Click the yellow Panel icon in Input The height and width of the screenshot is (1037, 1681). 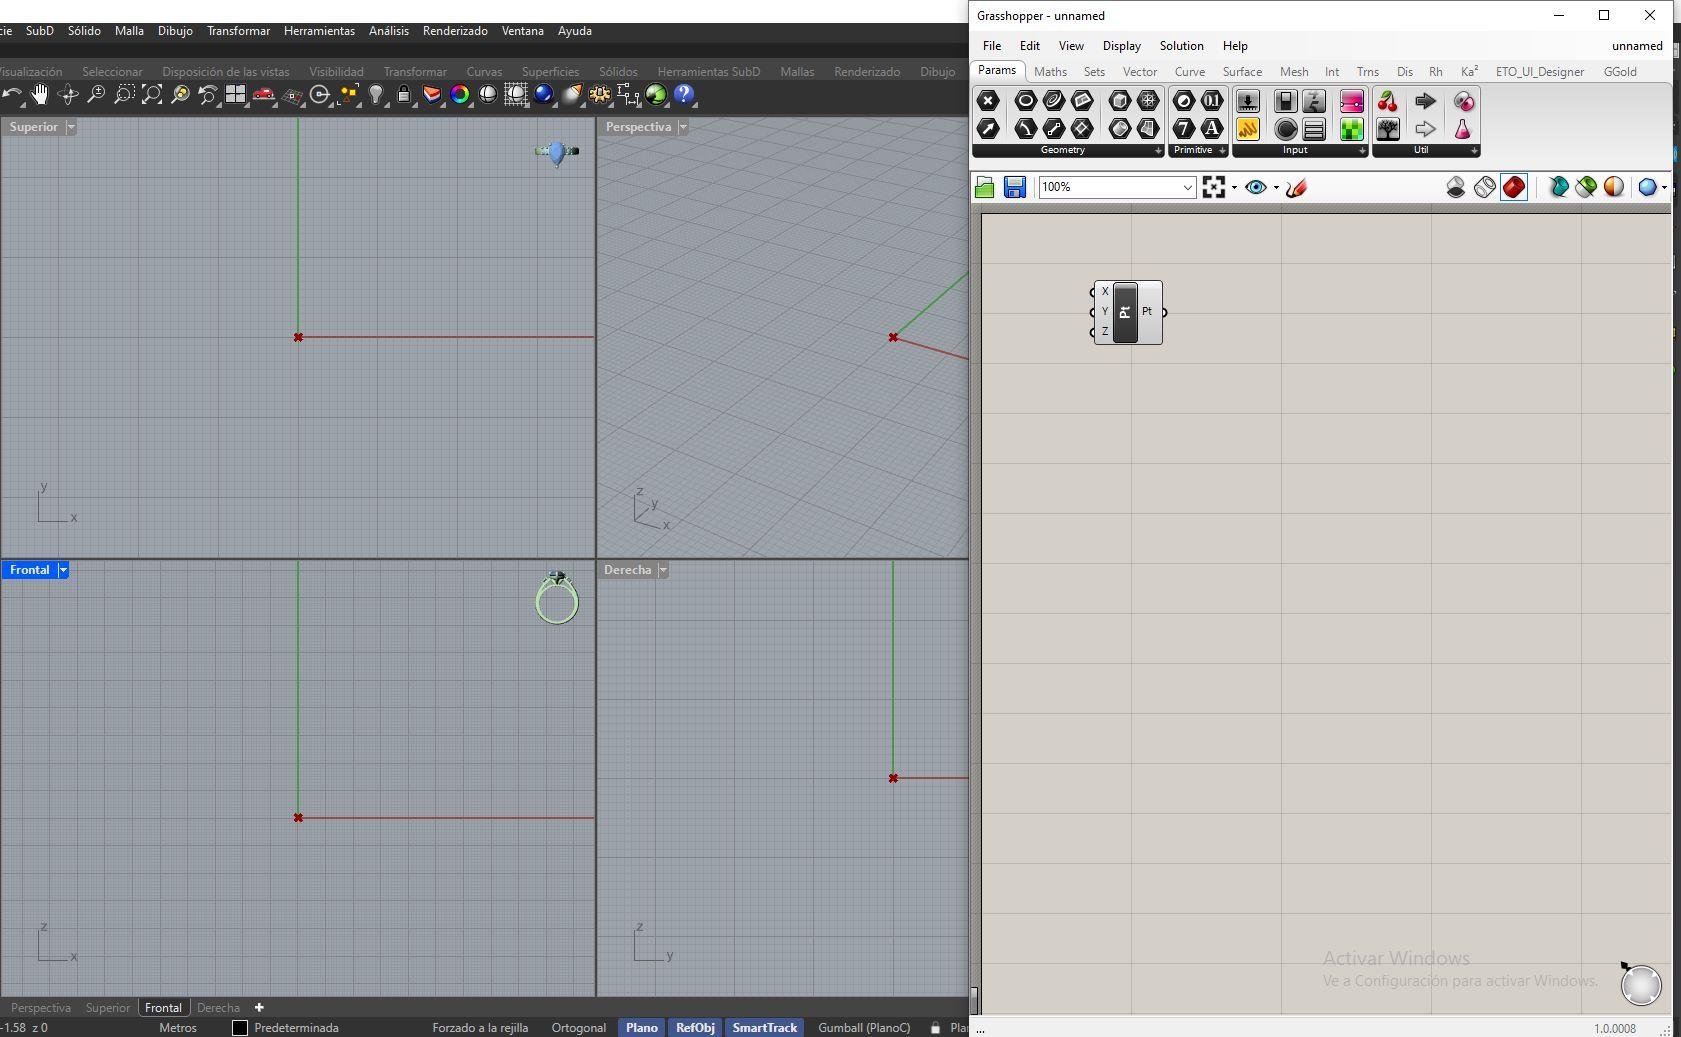1248,128
